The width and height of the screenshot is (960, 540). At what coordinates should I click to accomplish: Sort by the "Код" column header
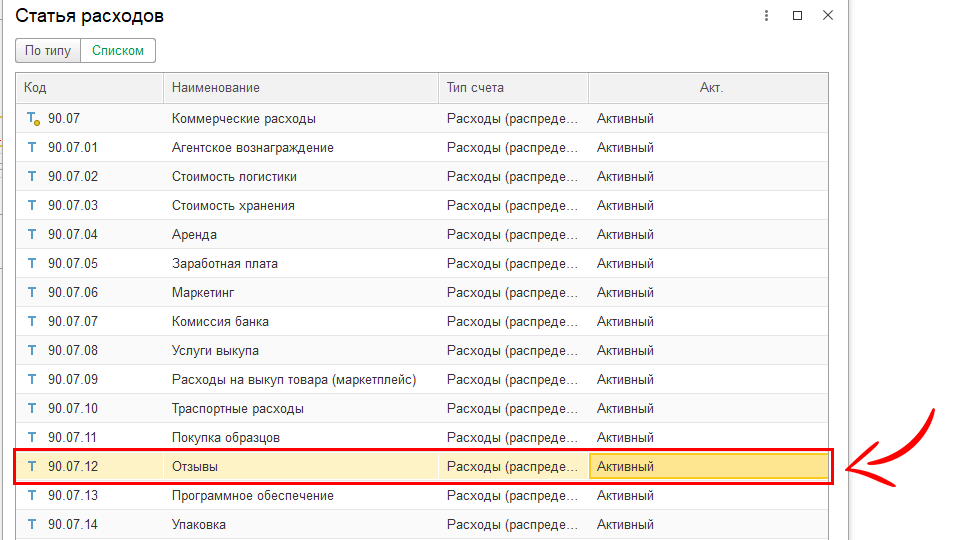90,88
